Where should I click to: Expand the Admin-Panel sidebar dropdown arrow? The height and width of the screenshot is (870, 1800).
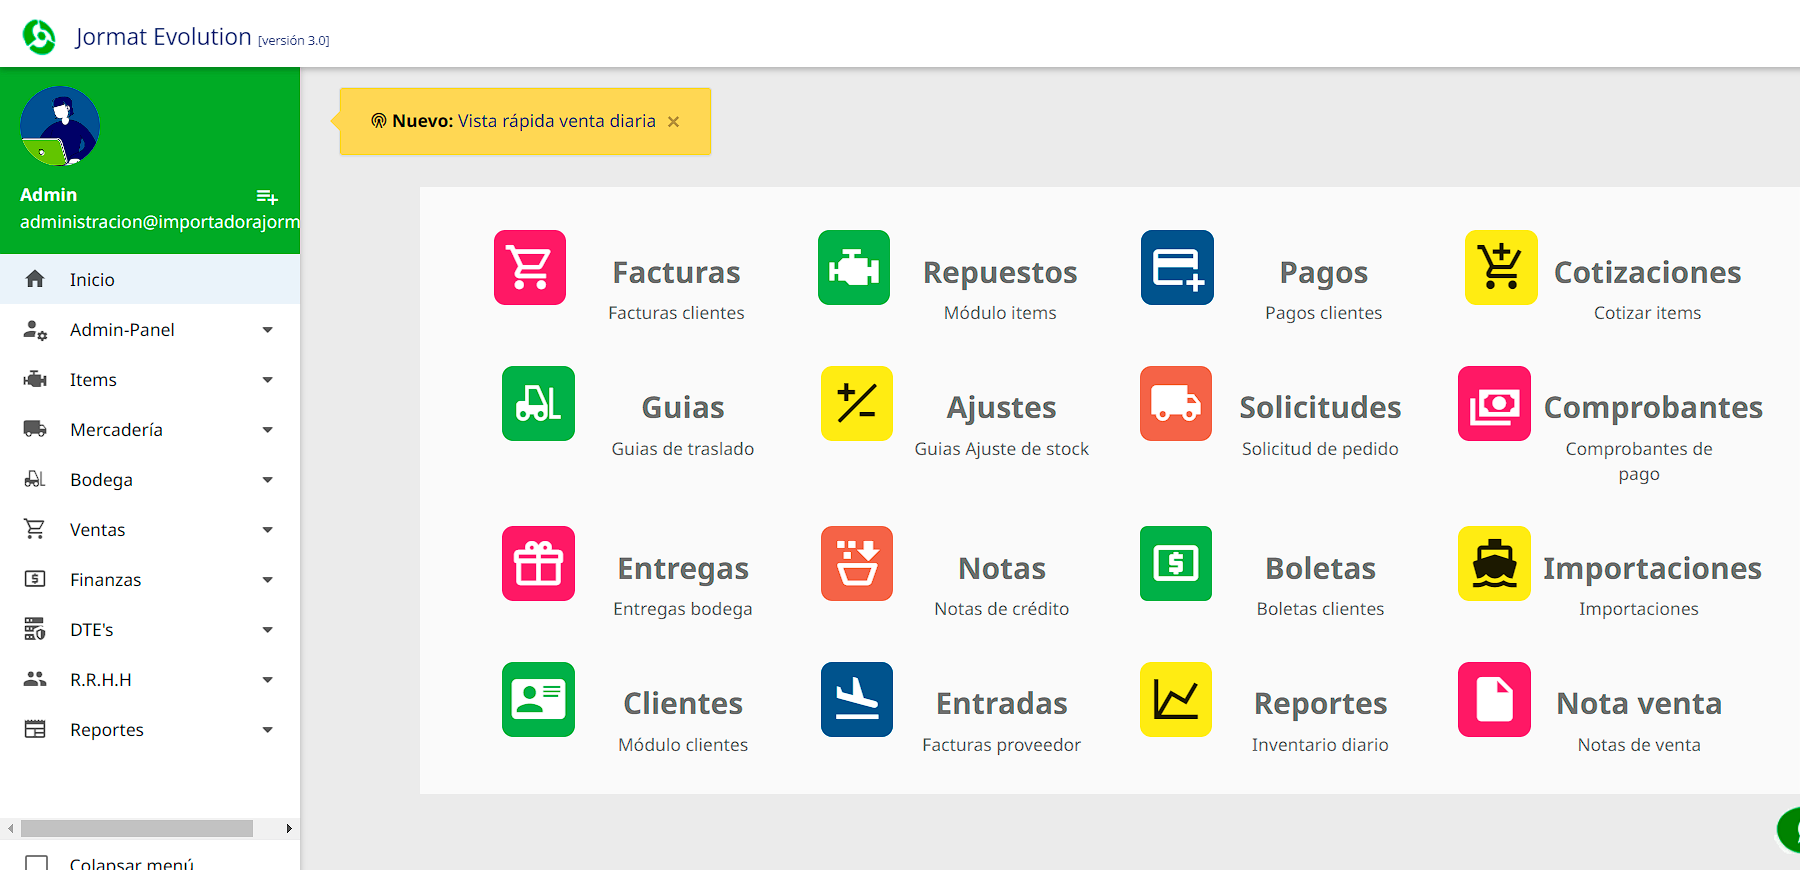(x=267, y=330)
